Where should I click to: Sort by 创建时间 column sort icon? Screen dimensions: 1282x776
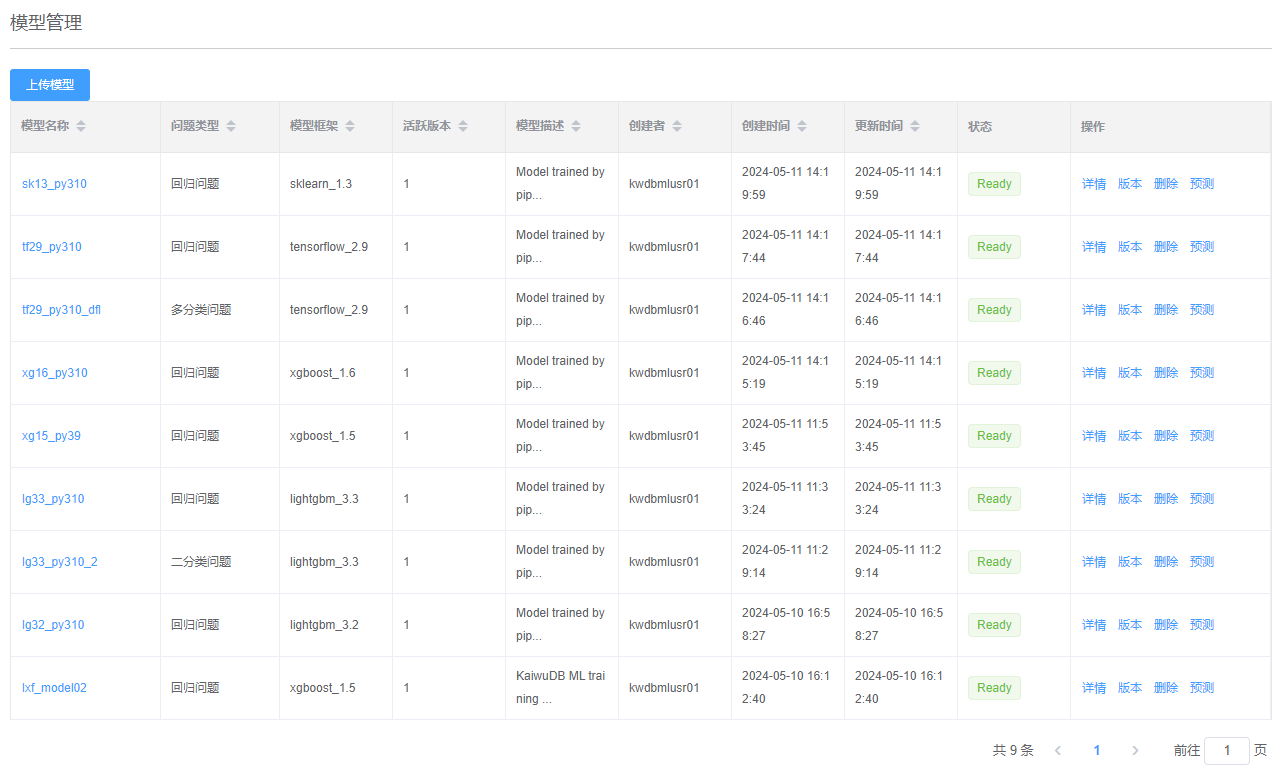click(x=802, y=126)
